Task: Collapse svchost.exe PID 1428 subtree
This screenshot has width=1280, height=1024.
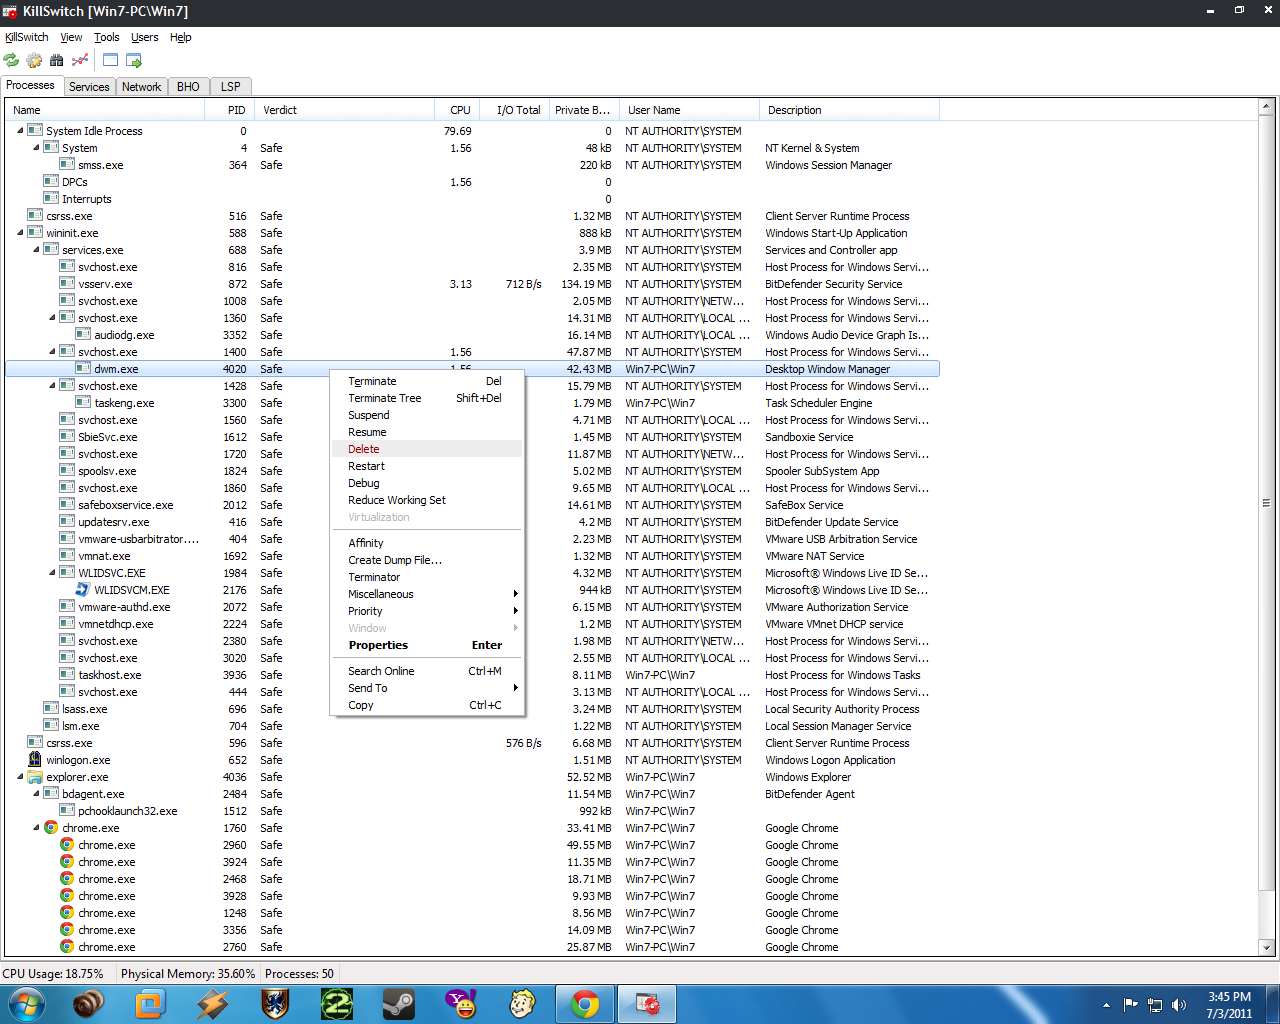Action: coord(52,386)
